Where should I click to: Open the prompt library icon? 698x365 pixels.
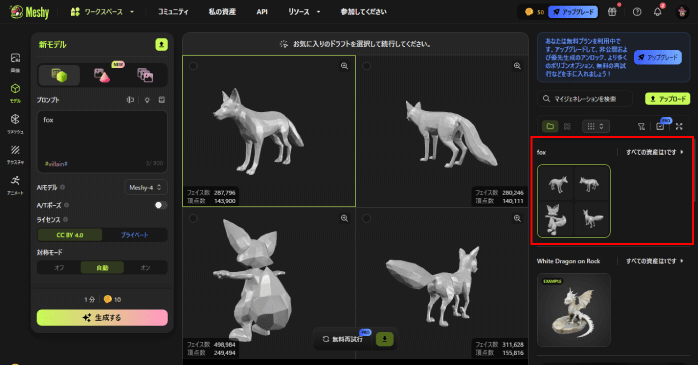[x=162, y=100]
